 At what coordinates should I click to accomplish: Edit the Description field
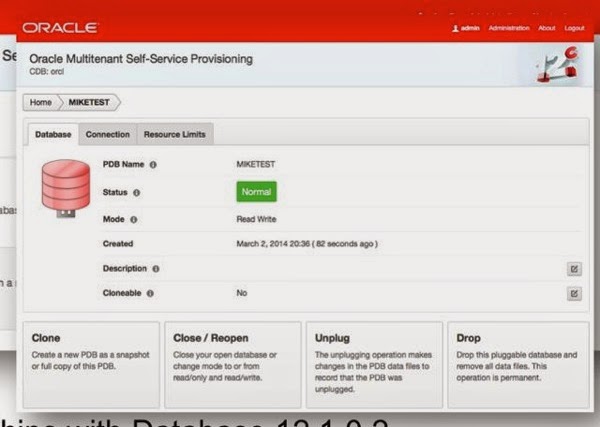(x=574, y=269)
